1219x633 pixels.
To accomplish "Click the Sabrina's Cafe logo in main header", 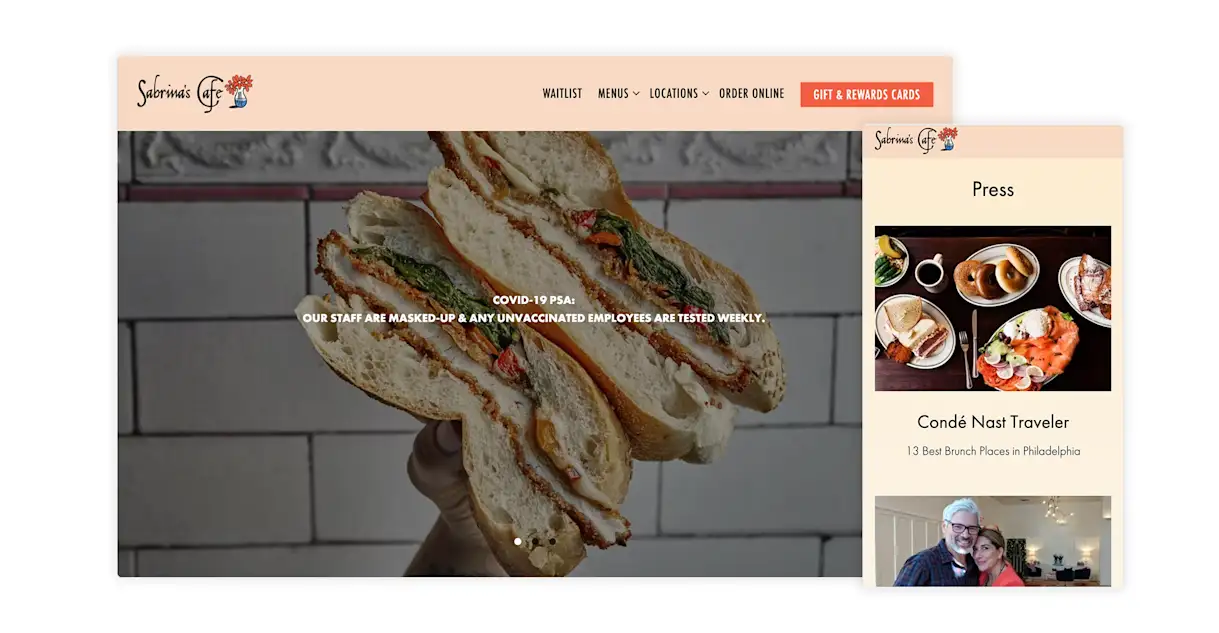I will coord(195,92).
